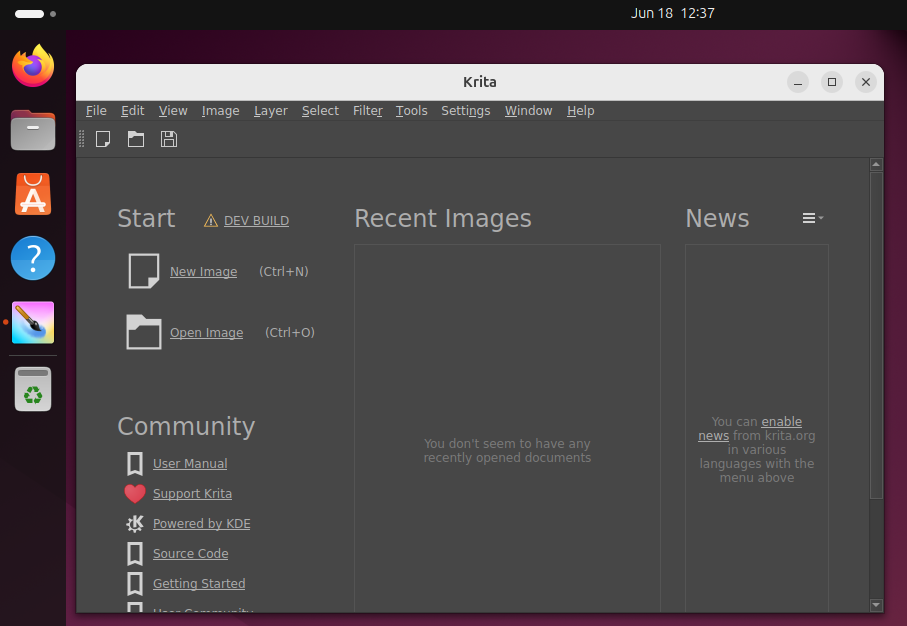Viewport: 907px width, 626px height.
Task: Open the View menu
Action: pyautogui.click(x=173, y=111)
